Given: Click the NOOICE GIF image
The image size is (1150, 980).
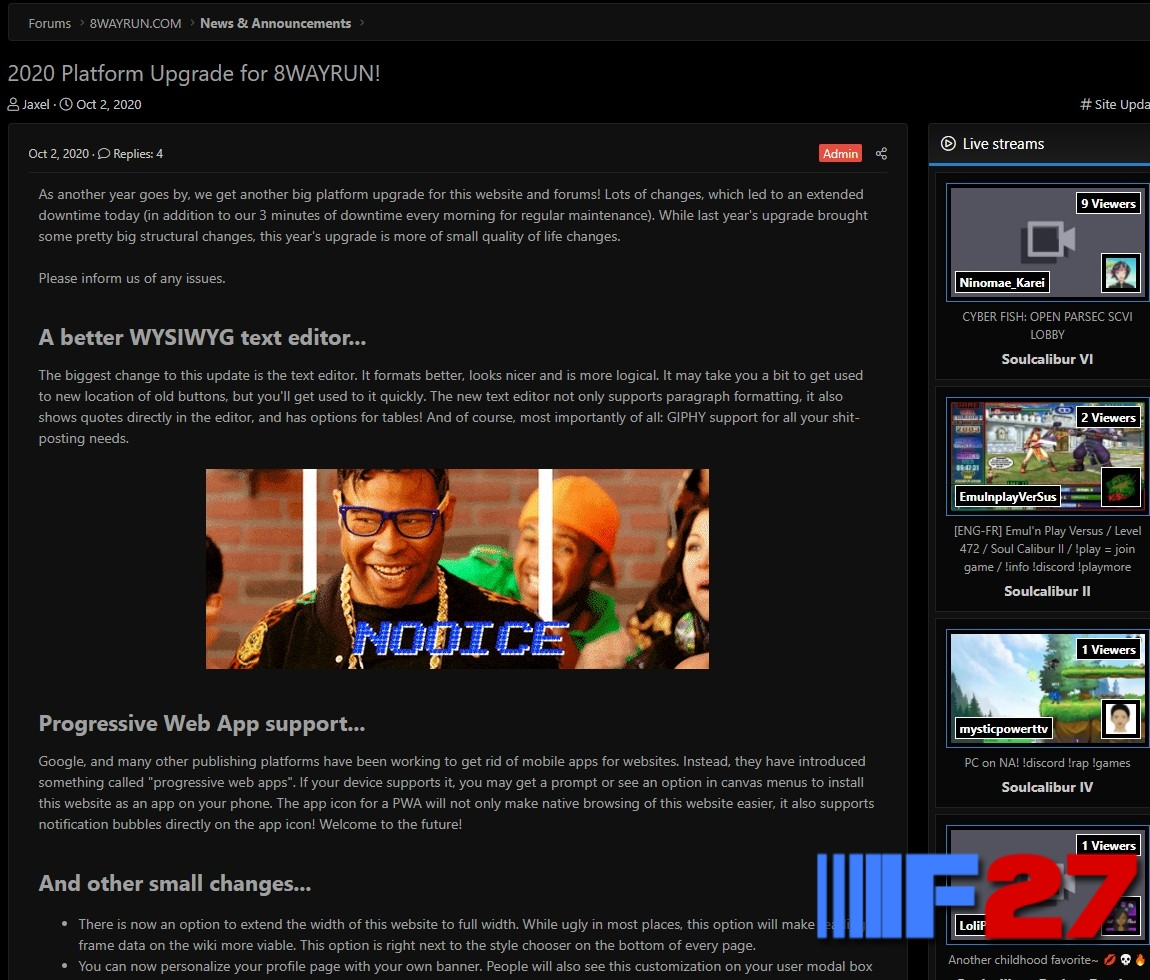Looking at the screenshot, I should [457, 568].
